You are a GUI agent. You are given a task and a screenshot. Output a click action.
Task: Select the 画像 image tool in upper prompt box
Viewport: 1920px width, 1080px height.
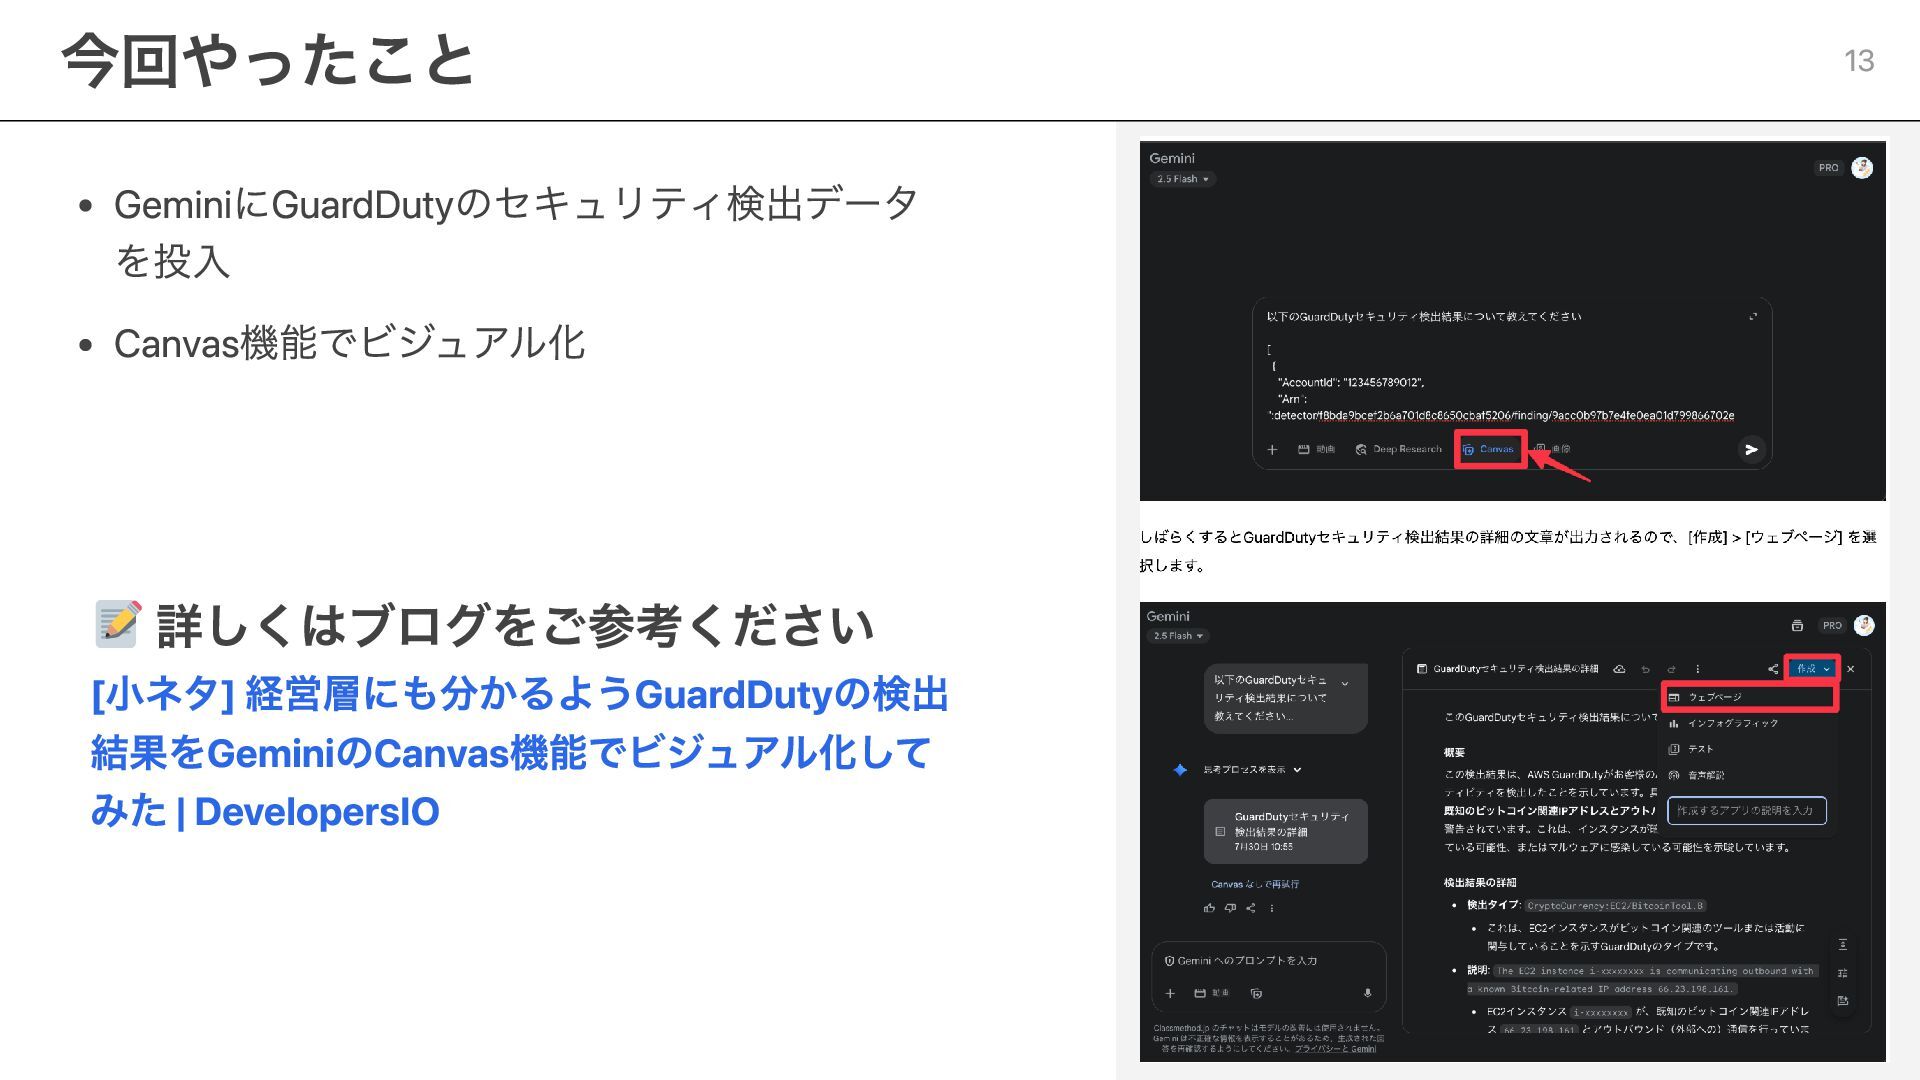click(1553, 450)
